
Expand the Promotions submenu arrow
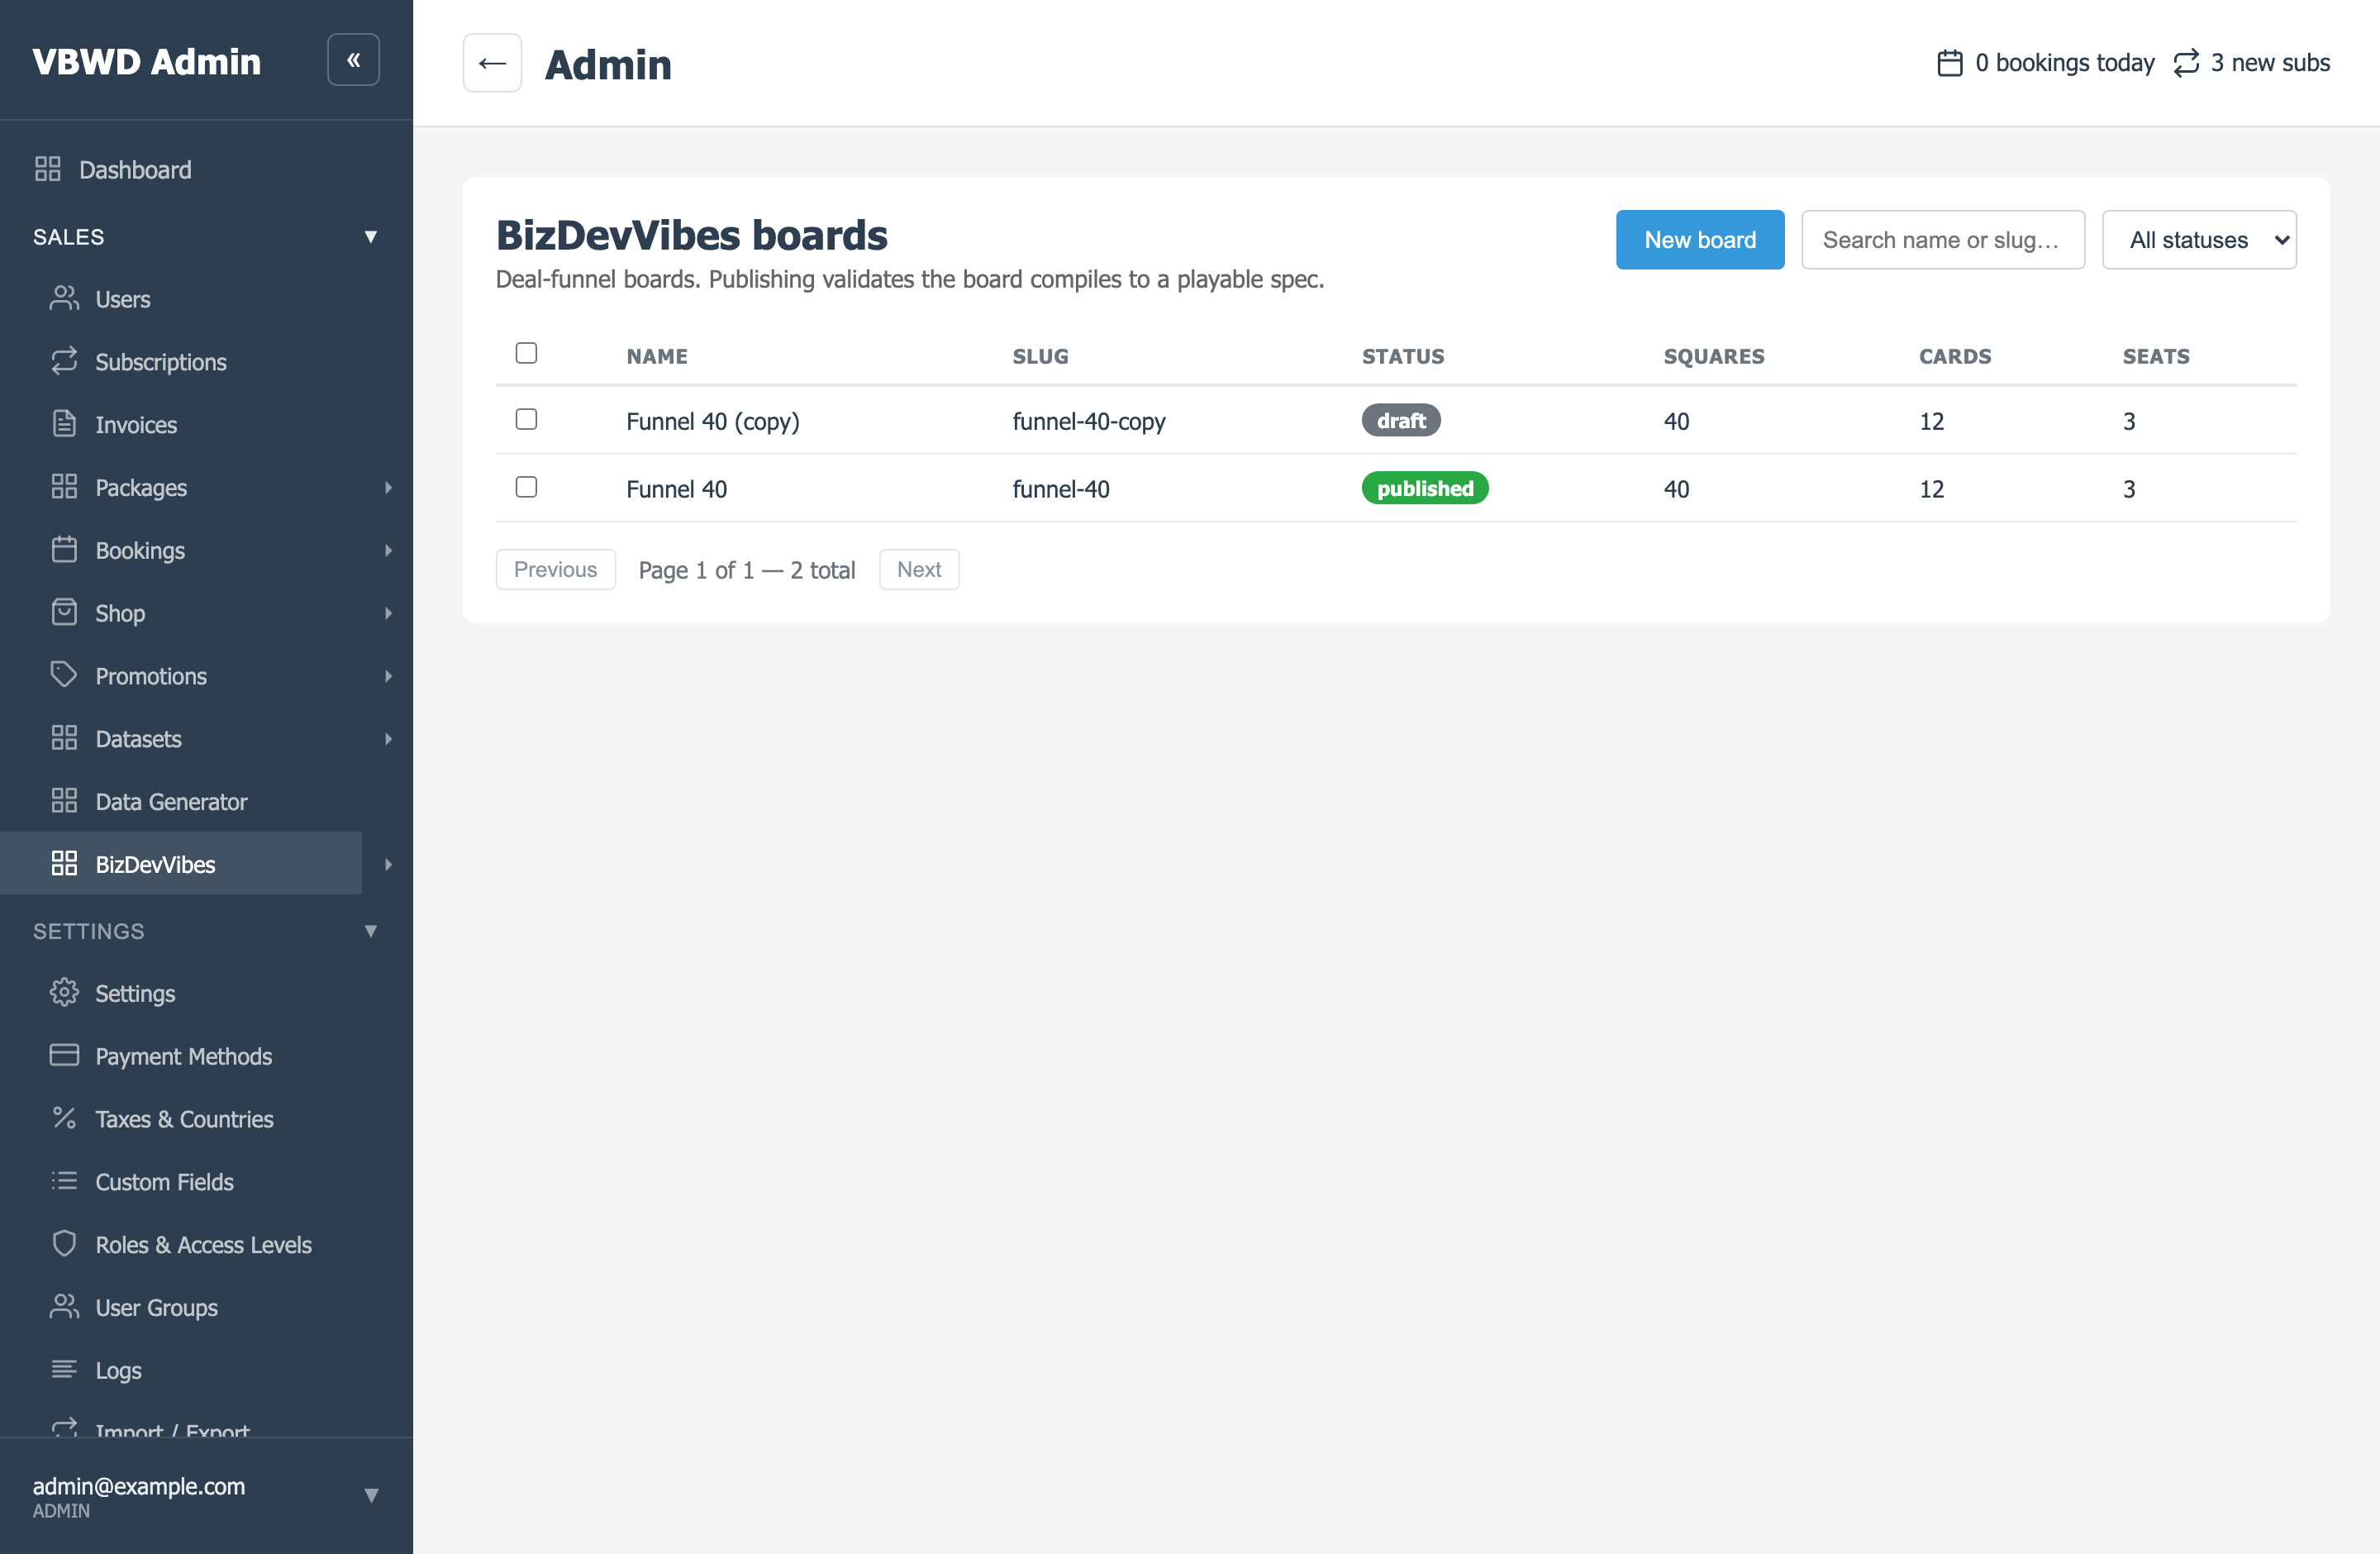388,676
